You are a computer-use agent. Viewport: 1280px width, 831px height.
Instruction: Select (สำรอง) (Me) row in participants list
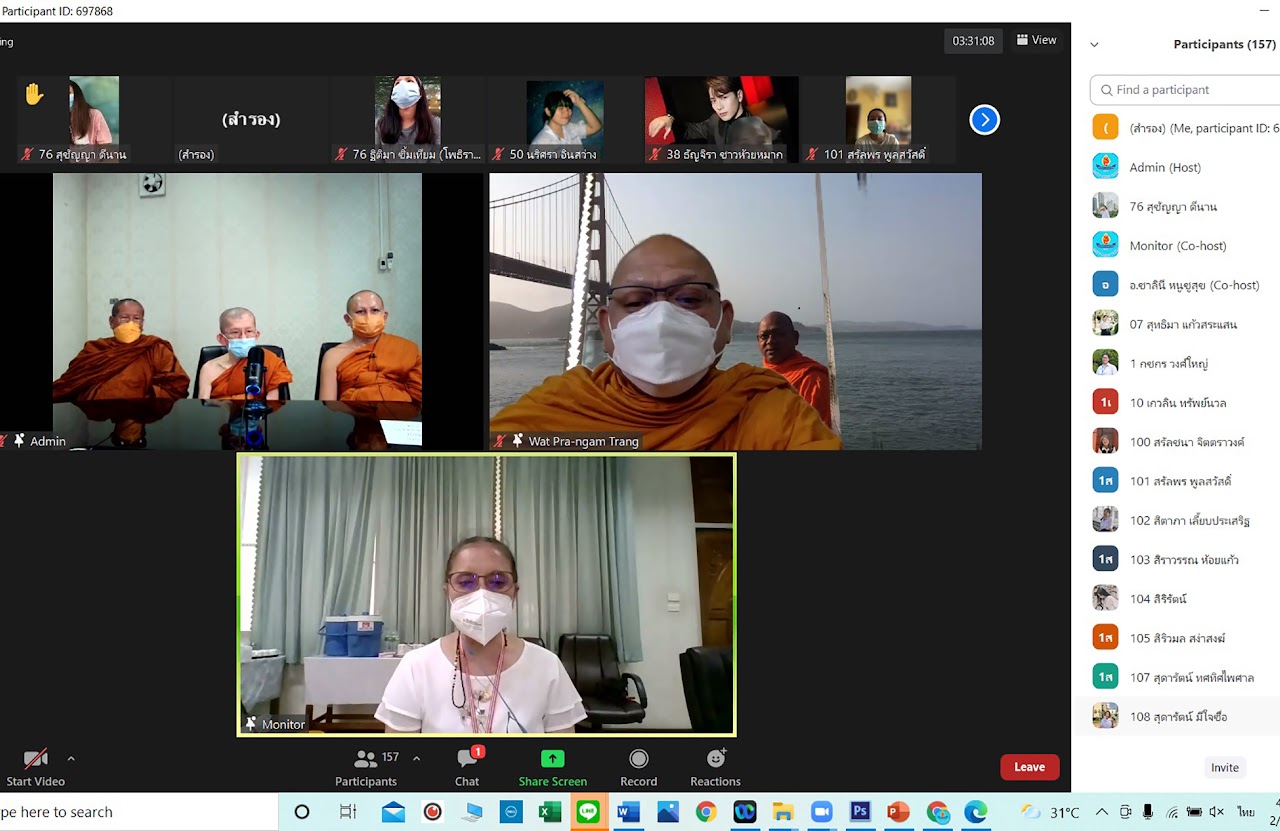(x=1180, y=128)
